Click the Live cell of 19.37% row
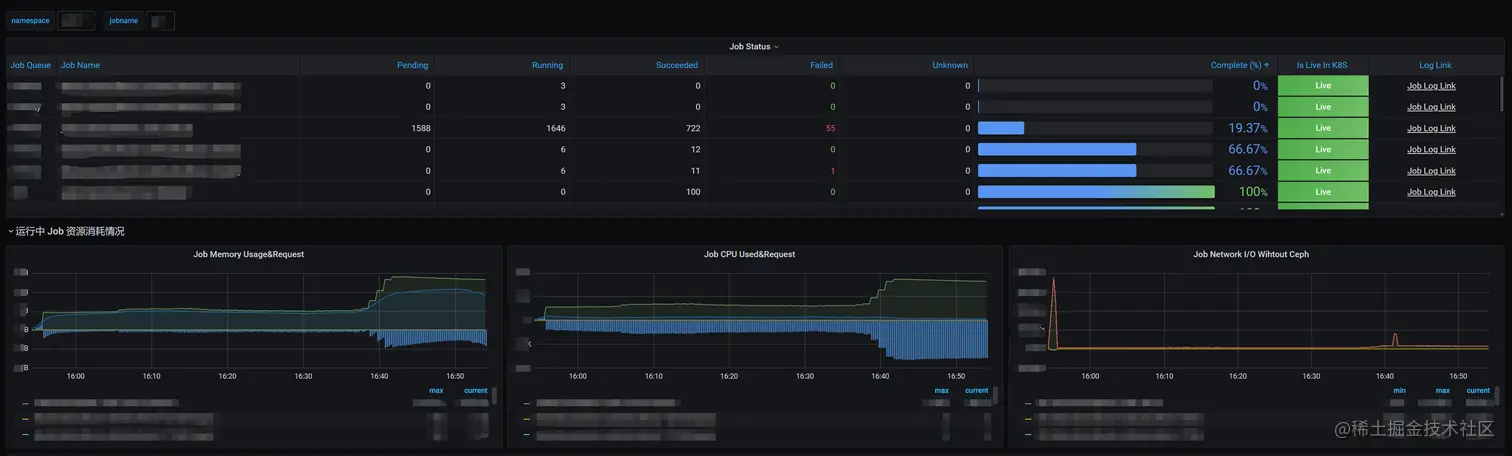Screen dimensions: 1512x456 pyautogui.click(x=1323, y=128)
